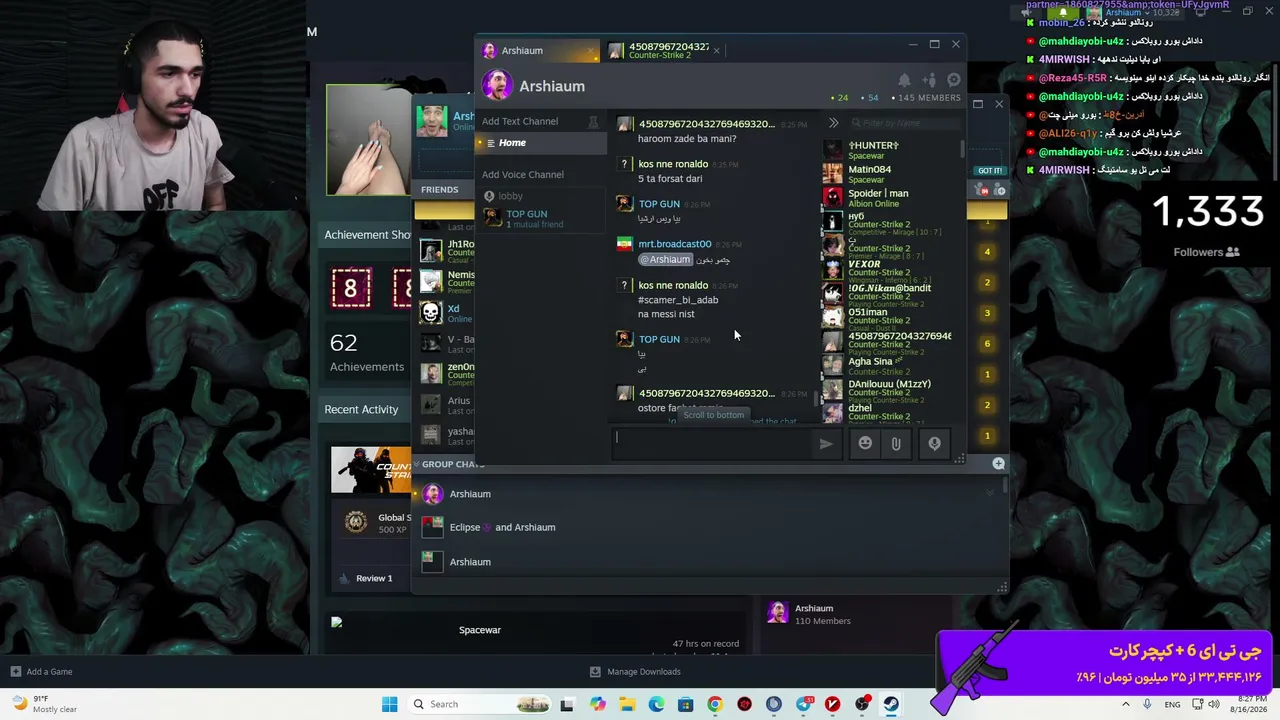The image size is (1280, 720).
Task: Click Scroll to bottom in chat
Action: 713,415
